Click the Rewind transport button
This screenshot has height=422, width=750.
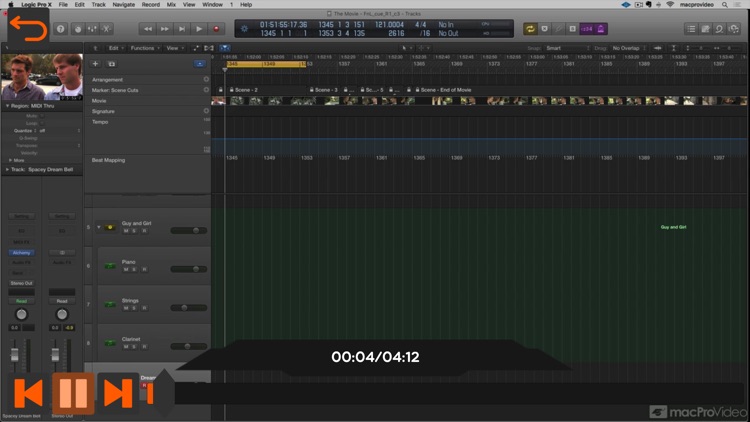coord(148,29)
